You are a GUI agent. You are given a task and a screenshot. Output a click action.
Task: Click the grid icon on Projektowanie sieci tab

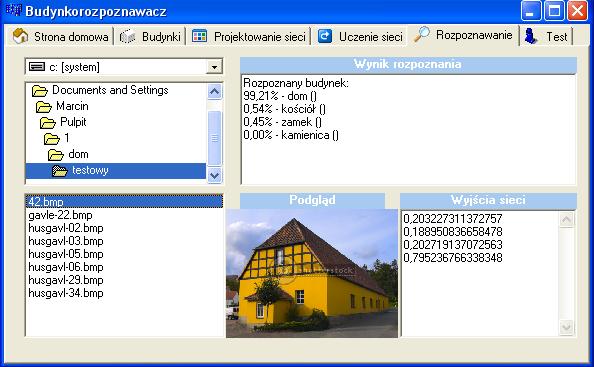pyautogui.click(x=199, y=36)
